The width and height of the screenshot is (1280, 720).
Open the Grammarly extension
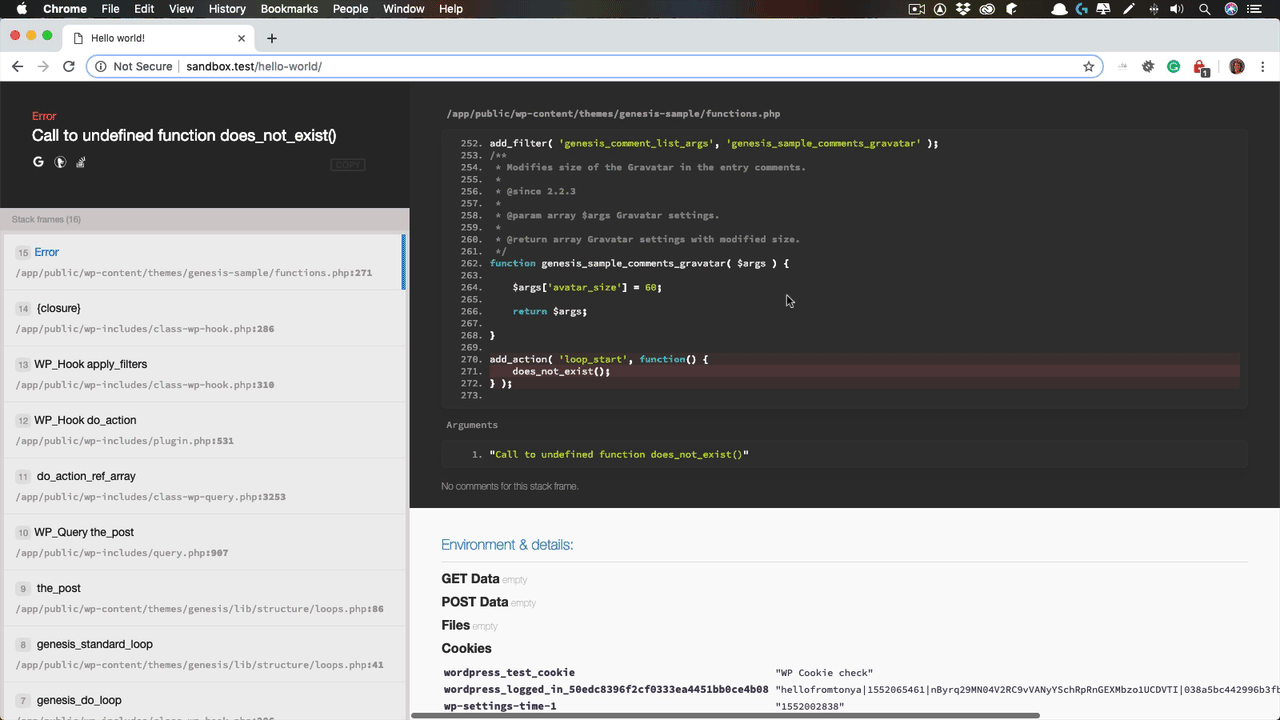1174,66
